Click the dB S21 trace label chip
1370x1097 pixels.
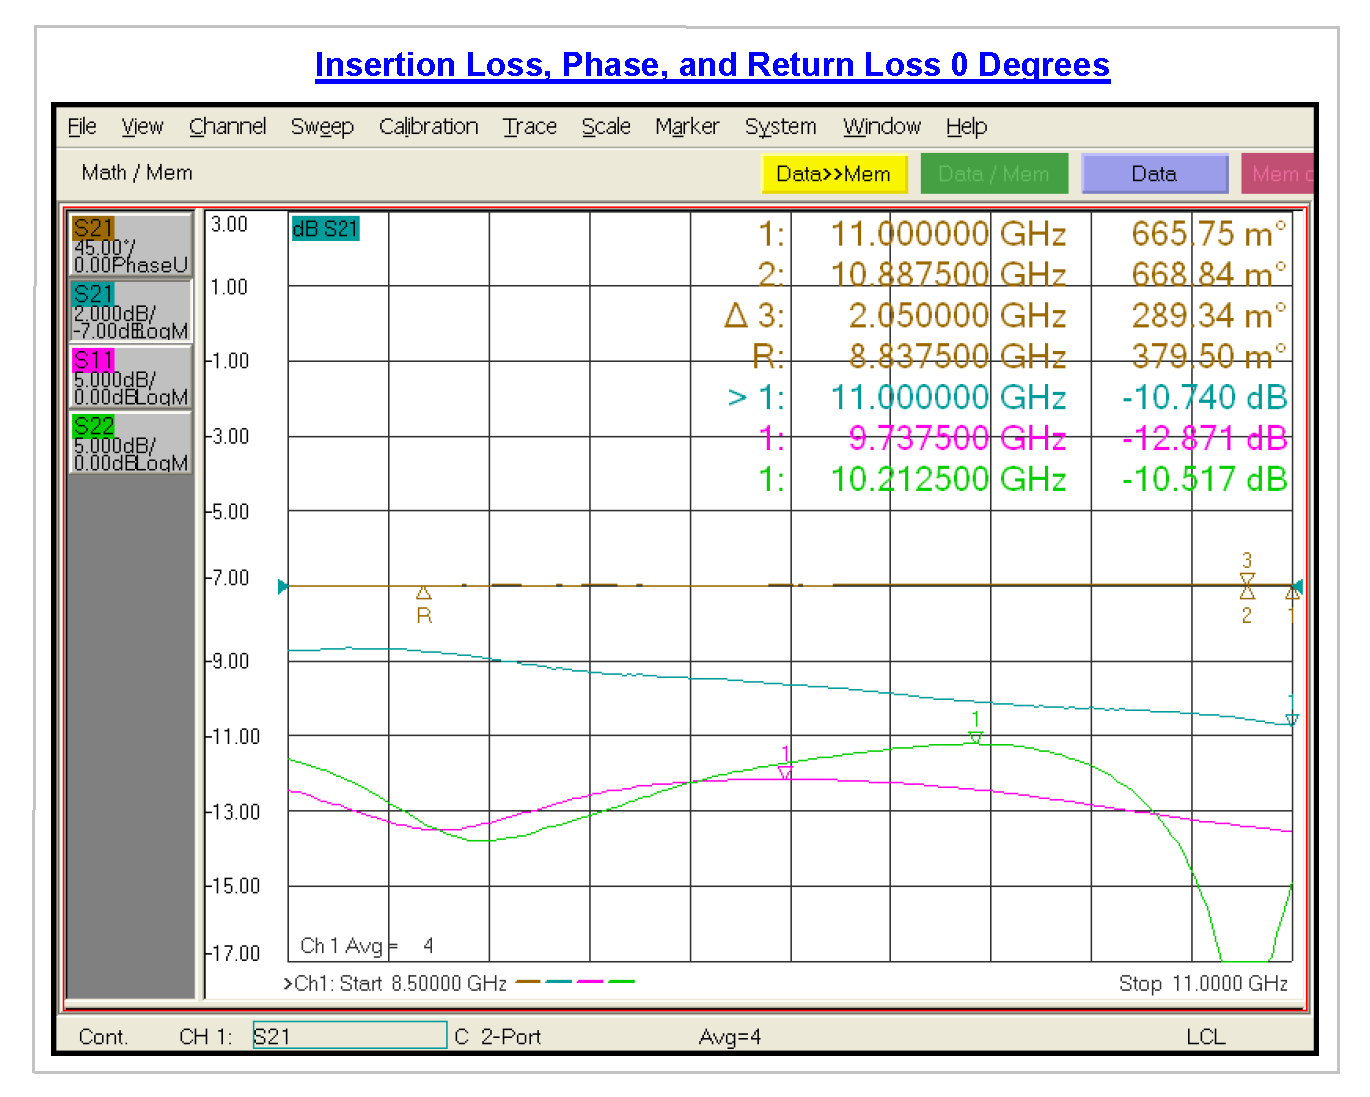(326, 228)
